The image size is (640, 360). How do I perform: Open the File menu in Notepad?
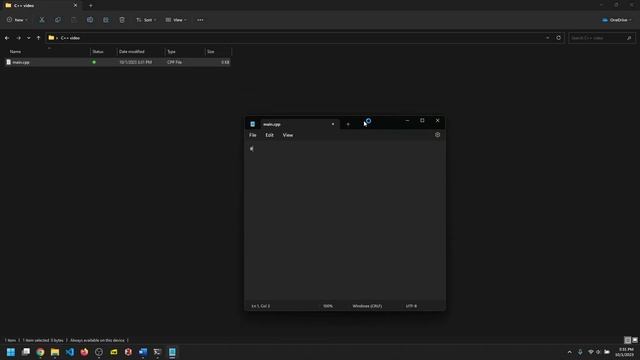pos(253,135)
